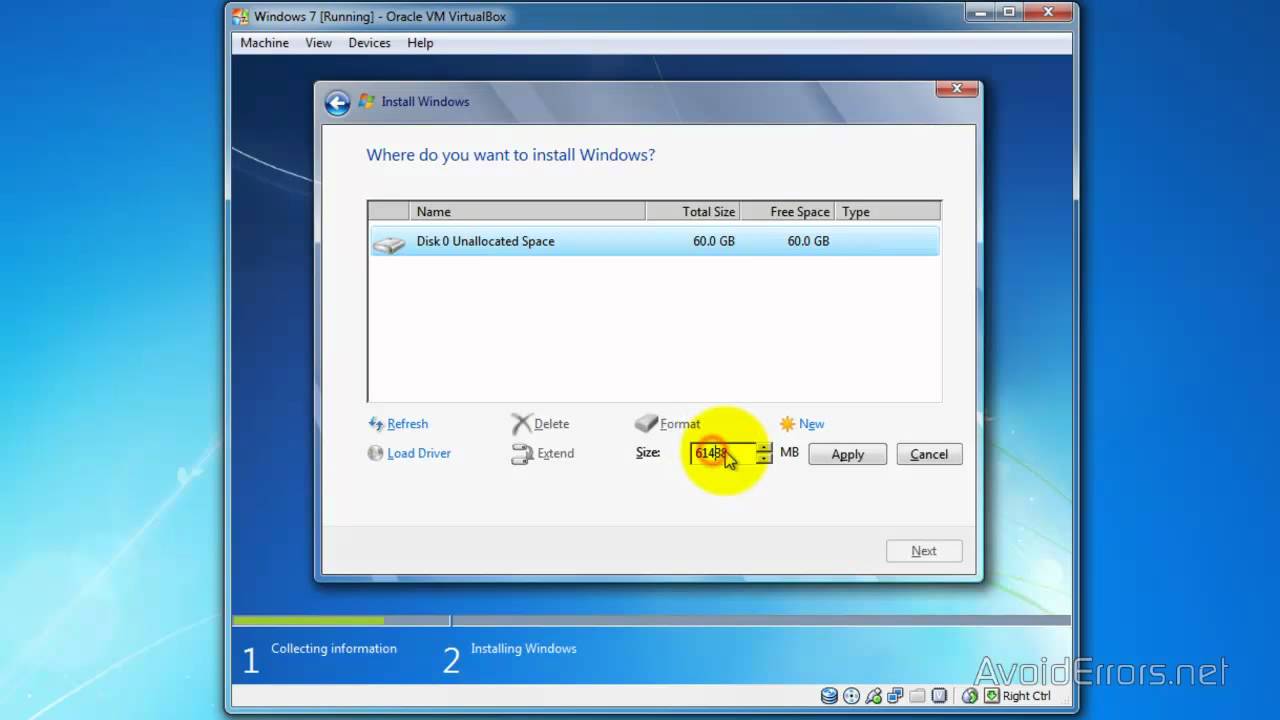The image size is (1280, 720).
Task: Open the View menu
Action: coord(318,43)
